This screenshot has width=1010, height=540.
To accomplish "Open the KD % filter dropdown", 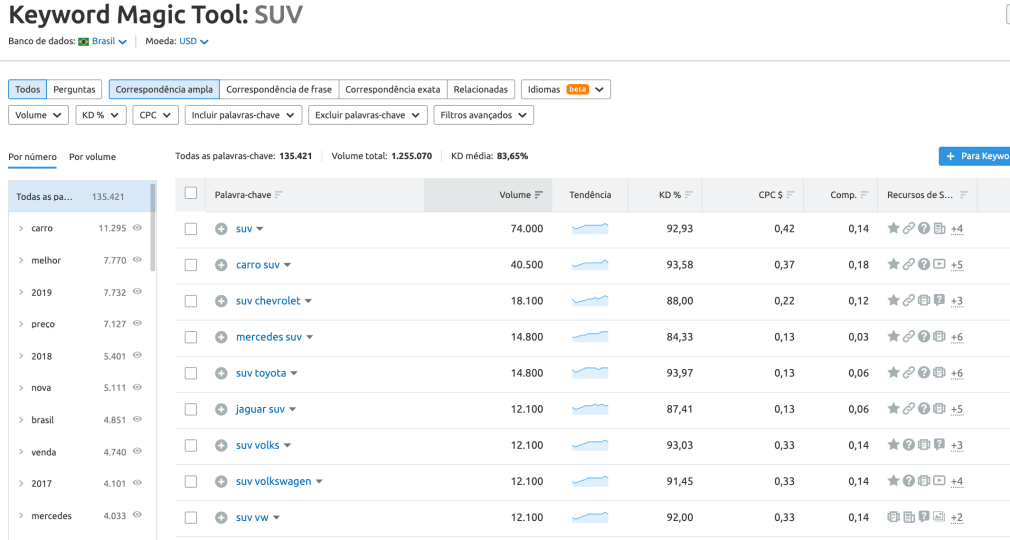I will coord(100,115).
